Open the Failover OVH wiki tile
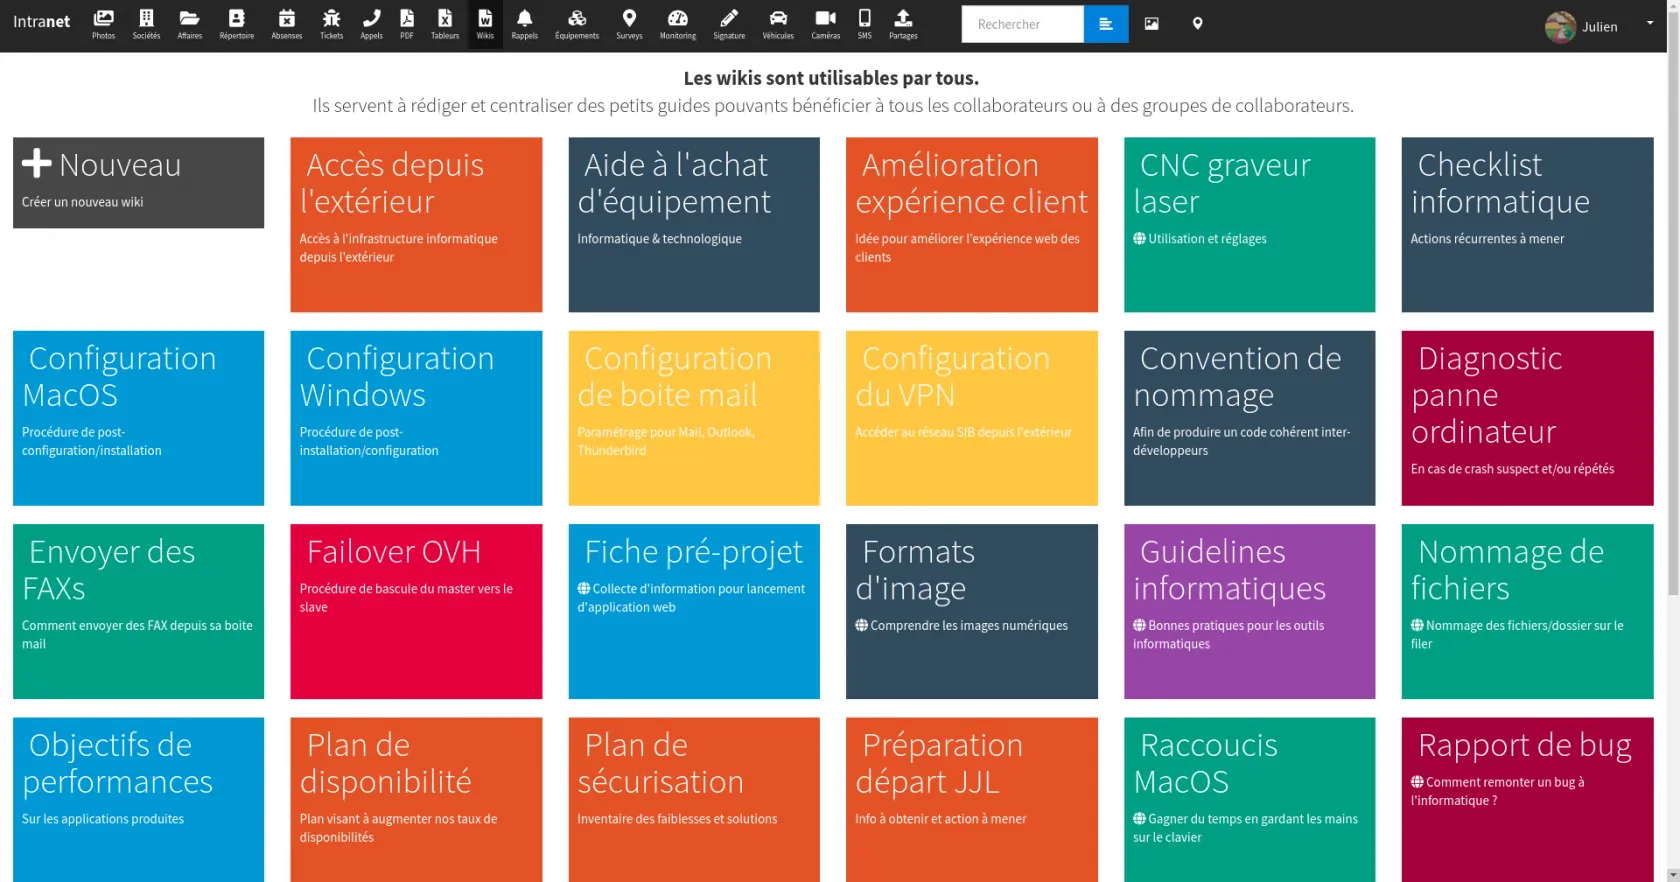Image resolution: width=1680 pixels, height=882 pixels. (x=416, y=610)
